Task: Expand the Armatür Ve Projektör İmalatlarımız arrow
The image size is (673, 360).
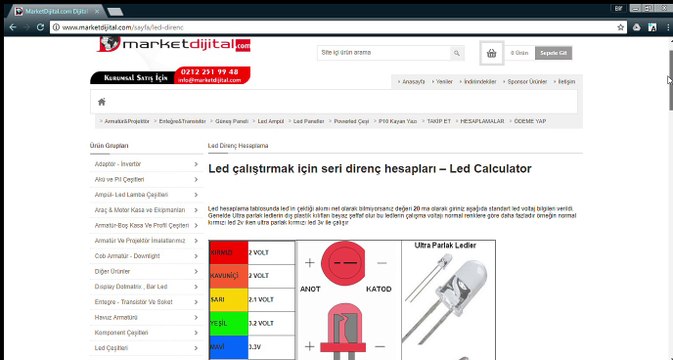Action: [x=196, y=241]
